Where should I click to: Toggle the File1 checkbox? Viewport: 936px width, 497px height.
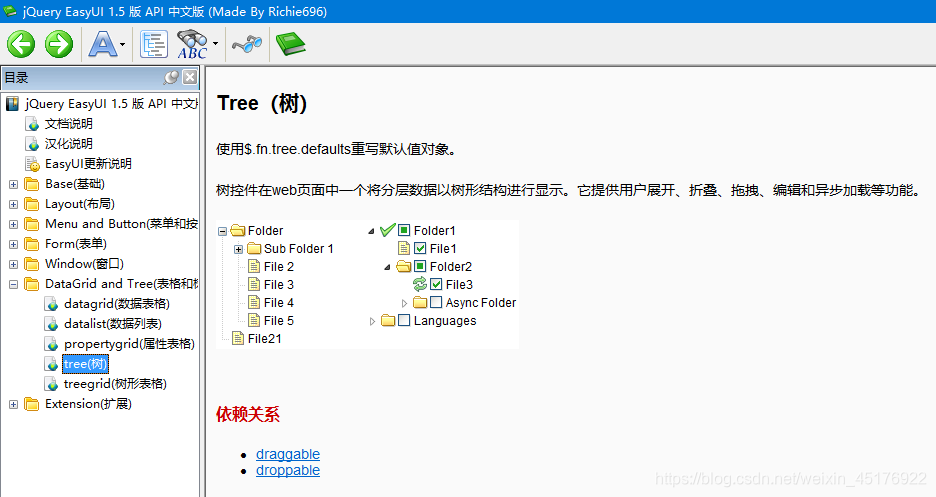420,248
